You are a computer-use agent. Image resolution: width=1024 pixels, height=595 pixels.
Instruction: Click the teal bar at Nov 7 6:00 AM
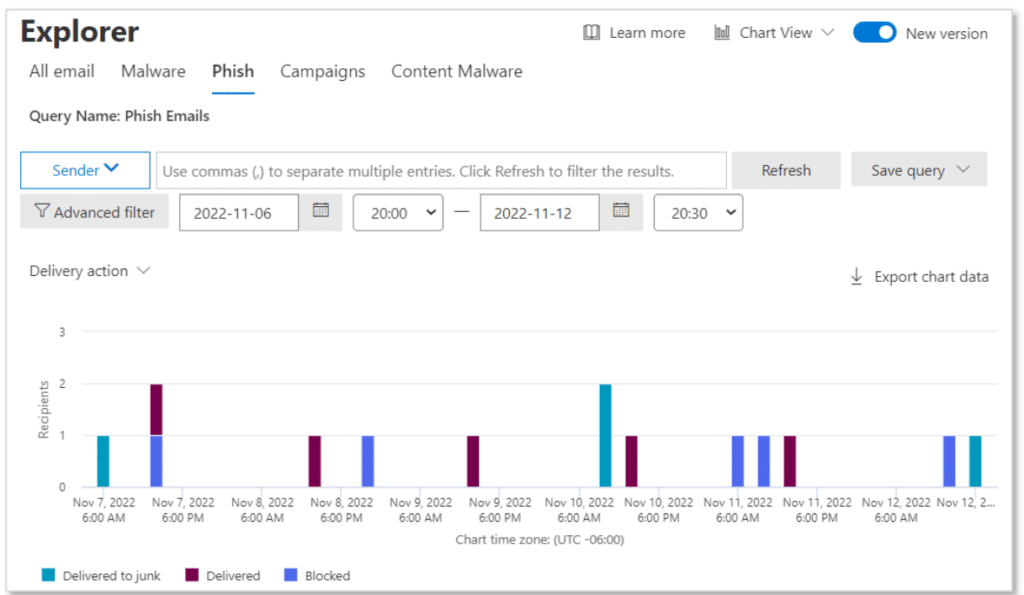tap(103, 460)
